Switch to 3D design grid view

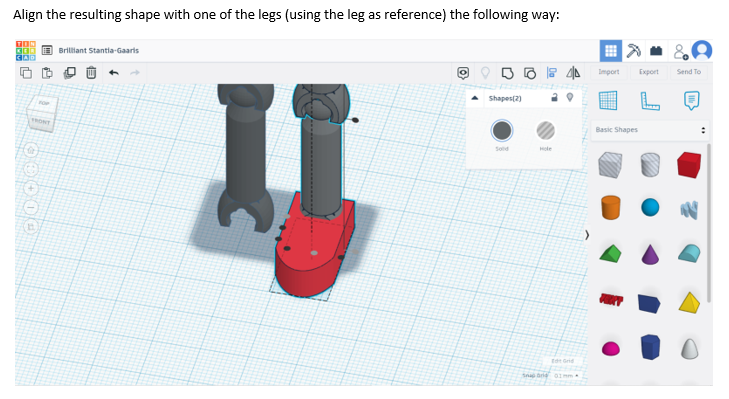[x=610, y=51]
